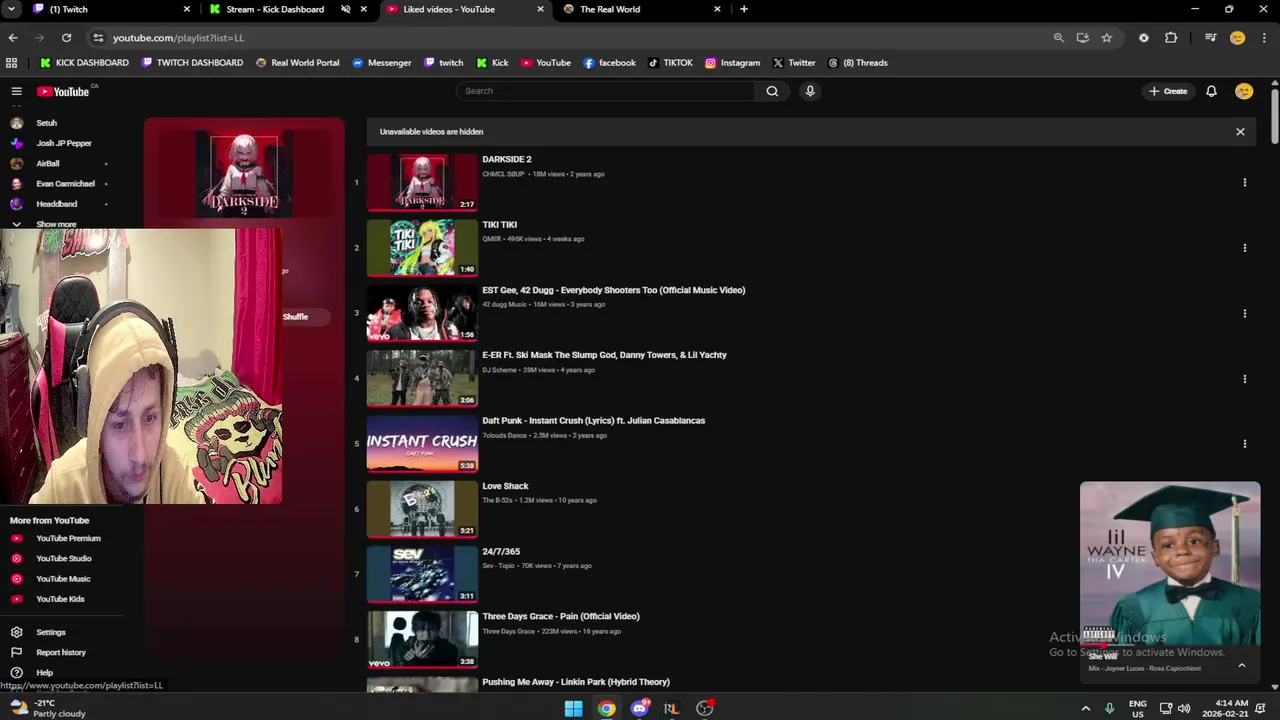Open the Real World Portal bookmark
Image resolution: width=1280 pixels, height=720 pixels.
coord(297,62)
